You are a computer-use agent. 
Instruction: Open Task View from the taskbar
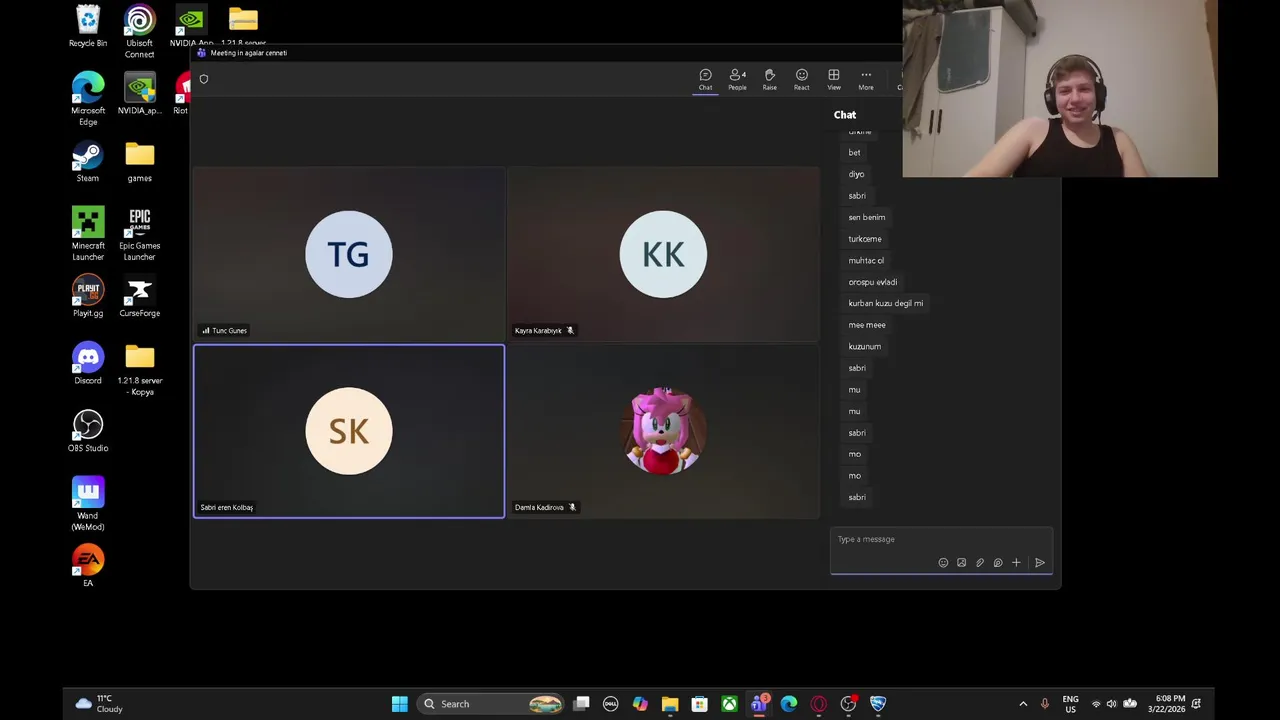coord(581,704)
